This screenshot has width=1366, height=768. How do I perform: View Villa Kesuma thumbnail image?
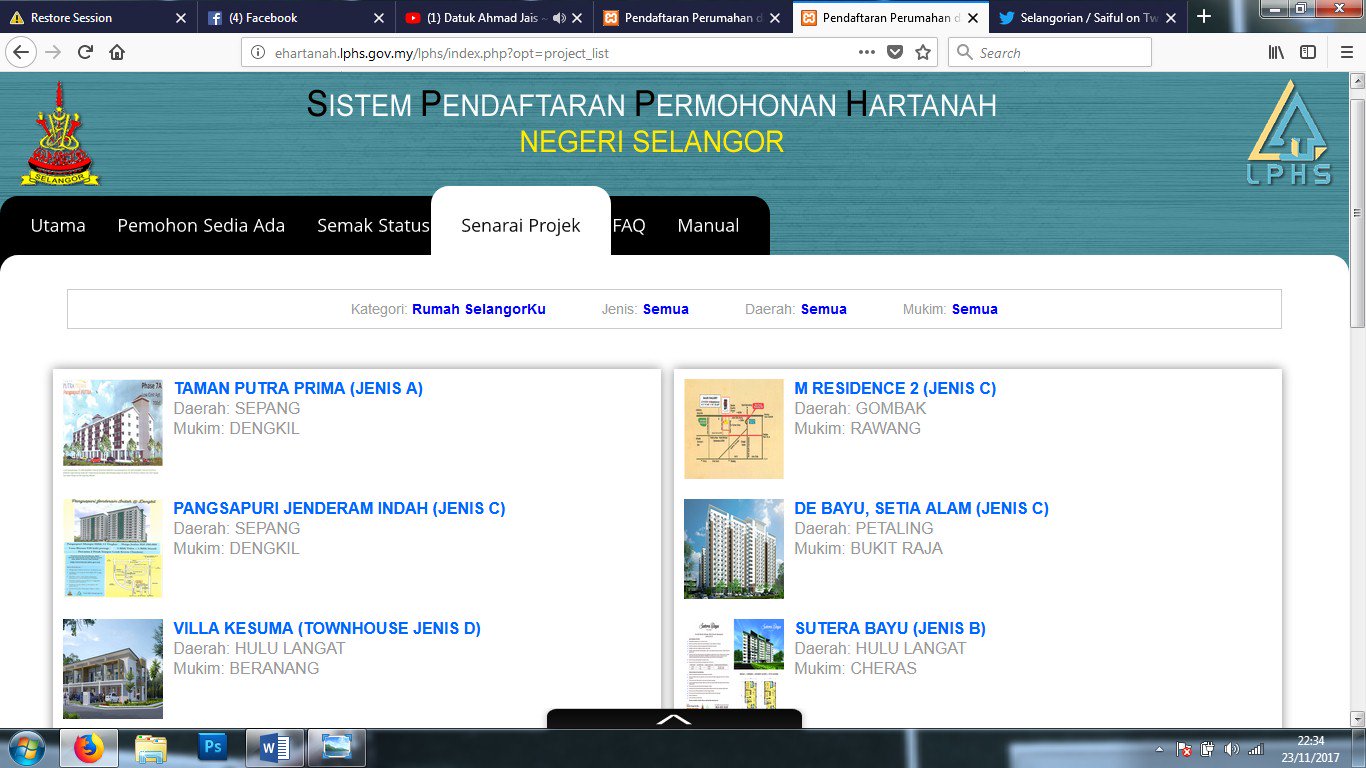point(112,668)
